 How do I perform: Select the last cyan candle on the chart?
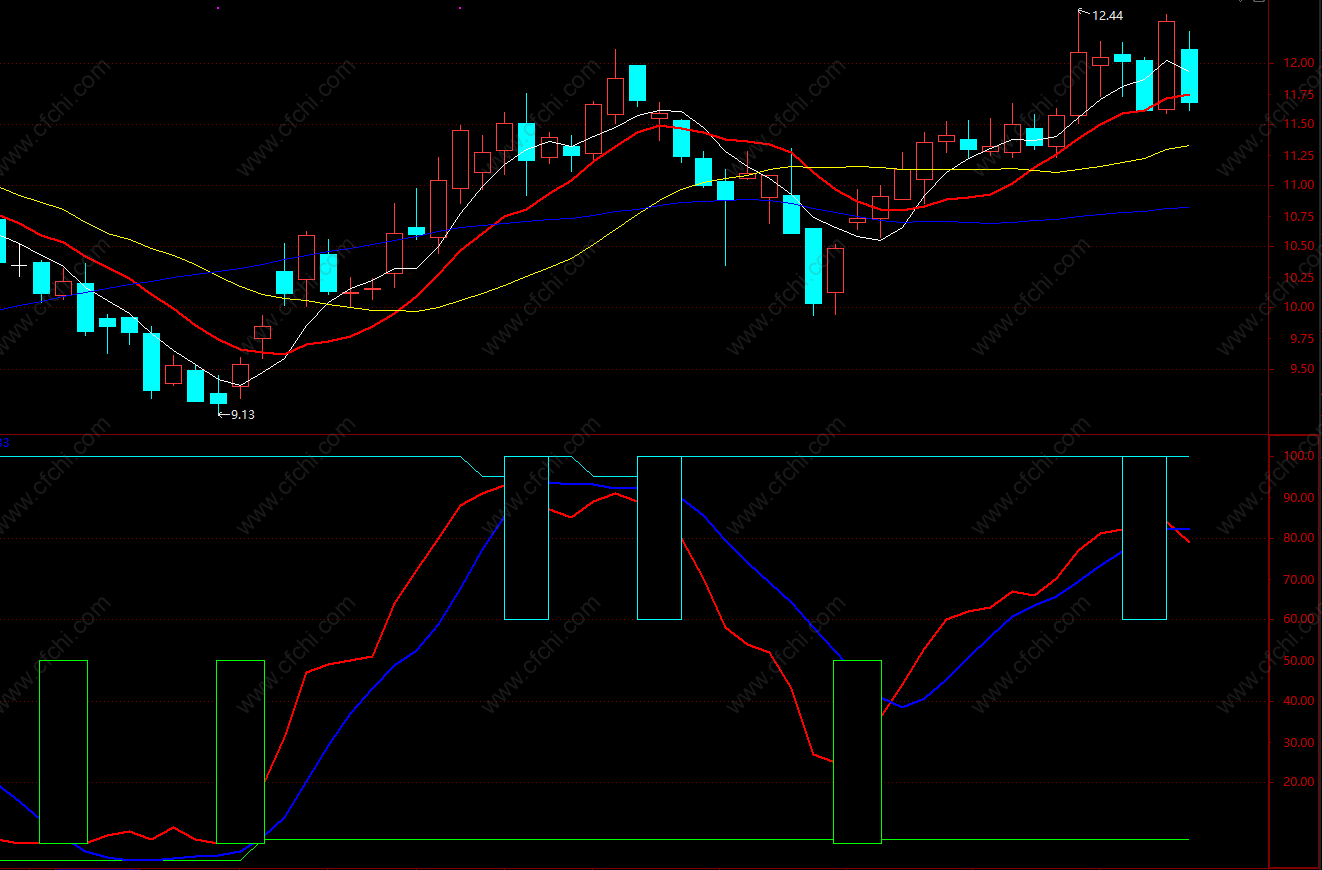pyautogui.click(x=1189, y=76)
